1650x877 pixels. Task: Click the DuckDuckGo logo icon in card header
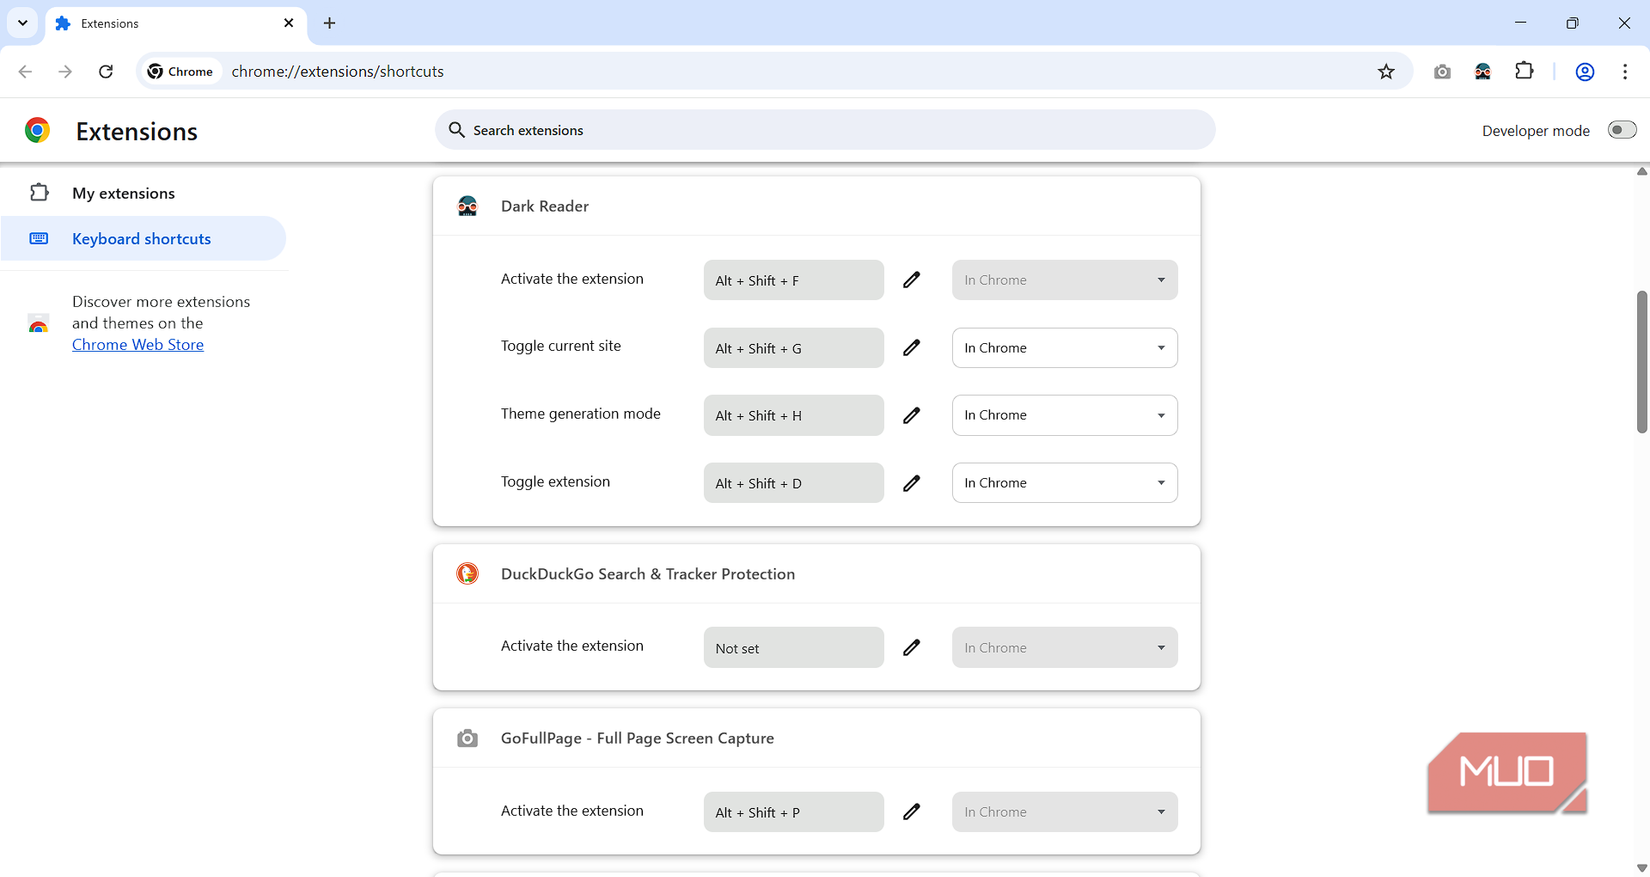click(x=467, y=574)
